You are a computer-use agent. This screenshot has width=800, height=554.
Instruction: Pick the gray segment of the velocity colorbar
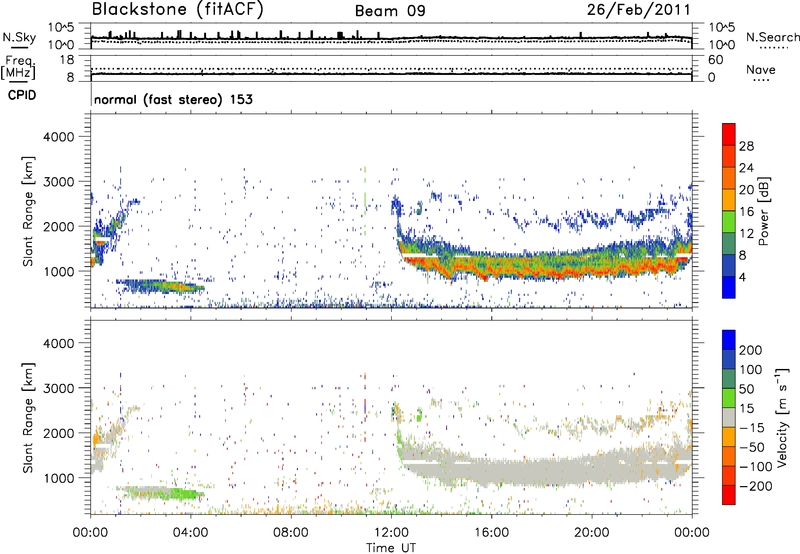click(x=729, y=418)
